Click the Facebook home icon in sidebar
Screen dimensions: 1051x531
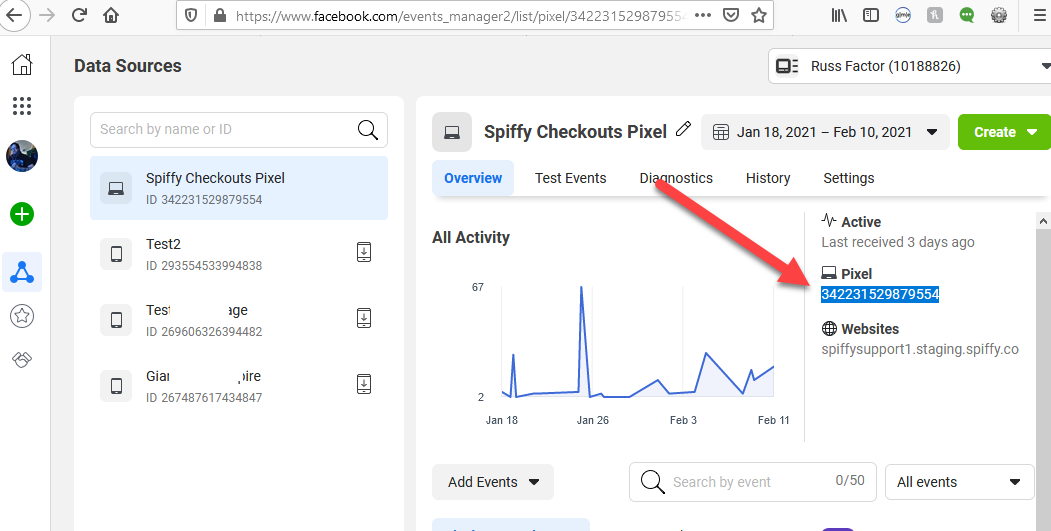pos(22,64)
